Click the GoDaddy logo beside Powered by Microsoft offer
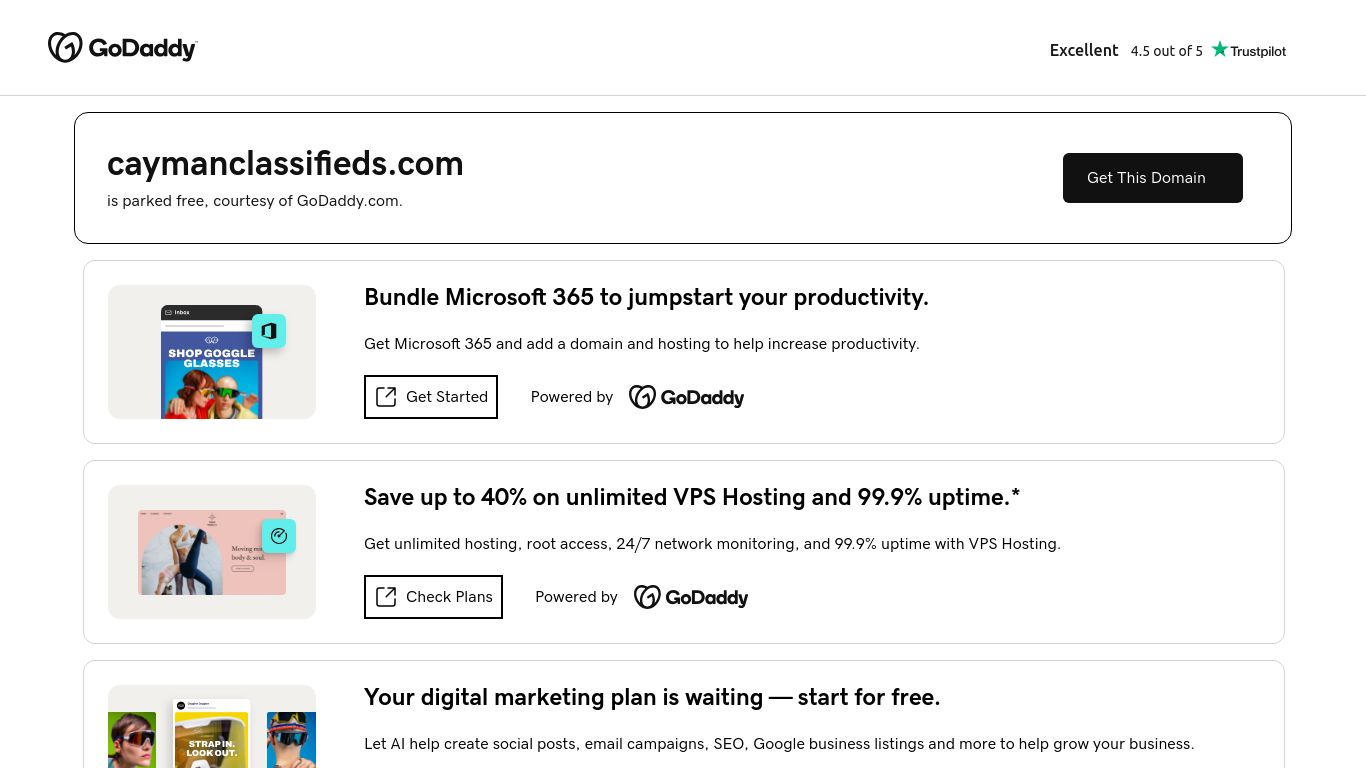 coord(687,397)
